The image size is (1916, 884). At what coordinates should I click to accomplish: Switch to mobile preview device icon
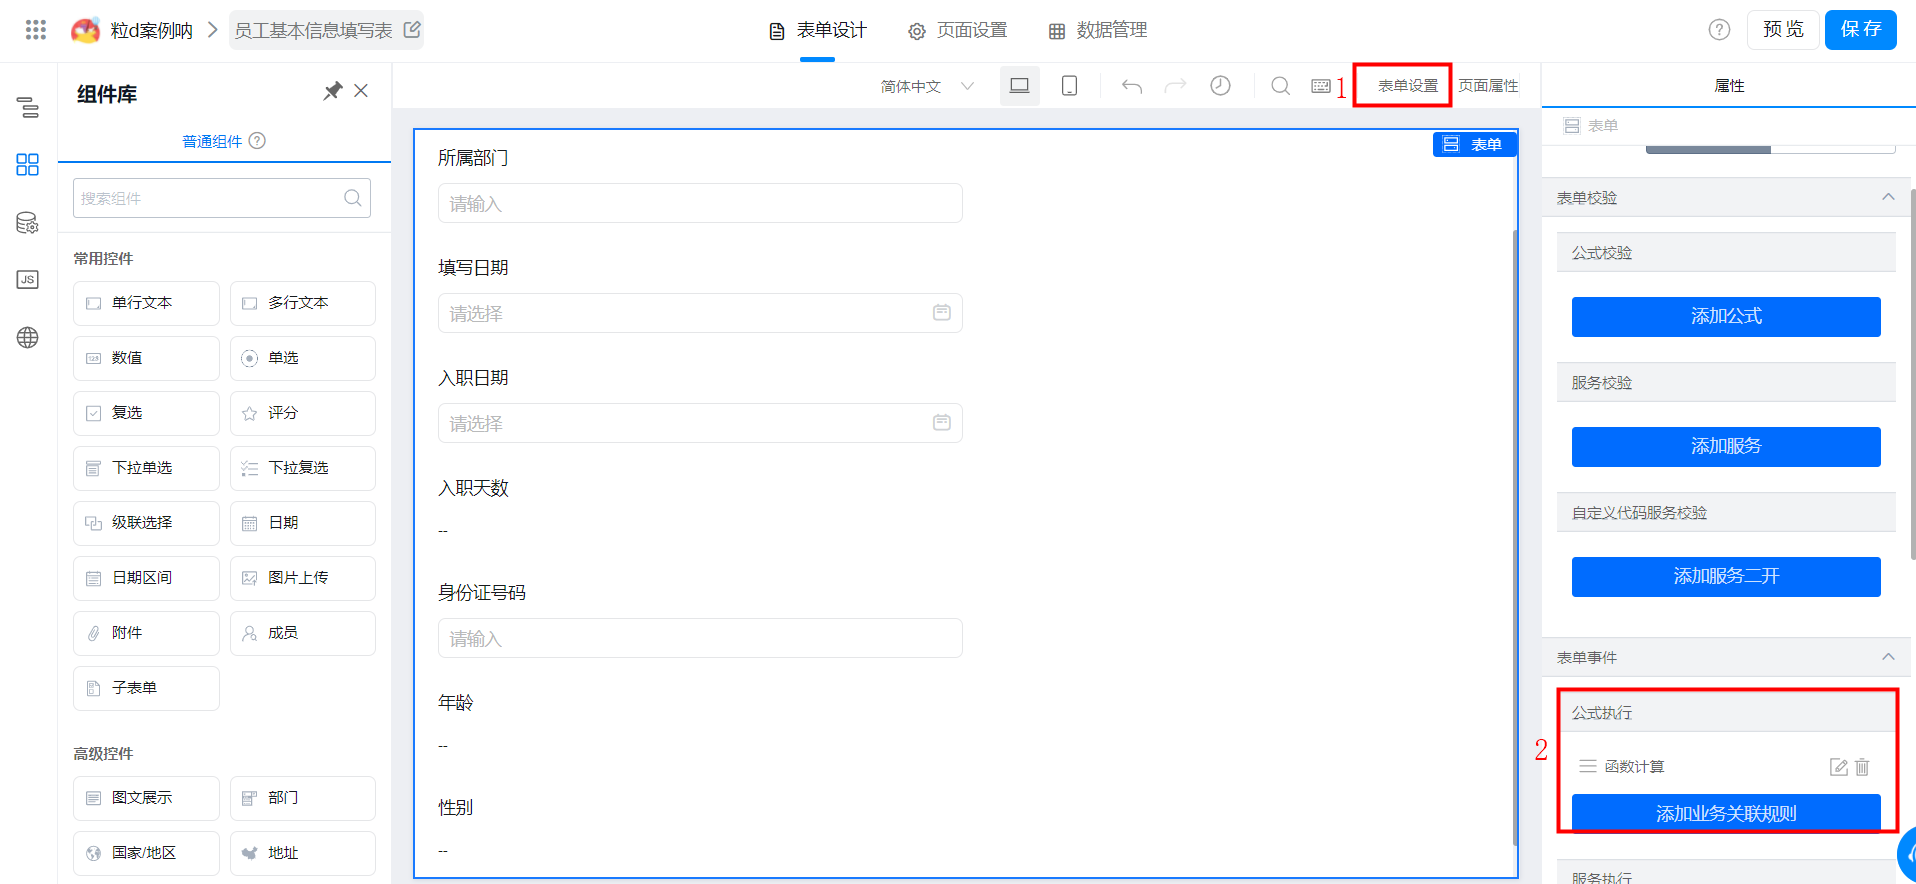pos(1069,86)
